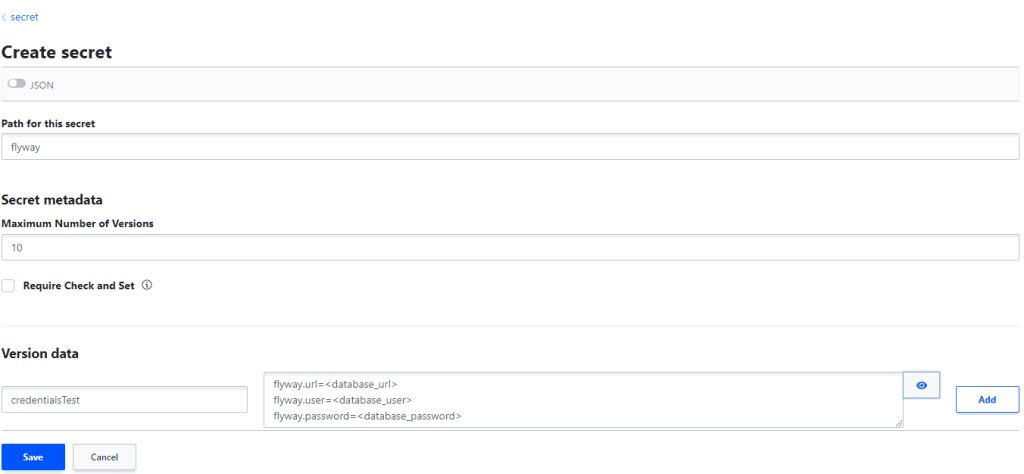
Task: Toggle the JSON switch on
Action: [x=16, y=84]
